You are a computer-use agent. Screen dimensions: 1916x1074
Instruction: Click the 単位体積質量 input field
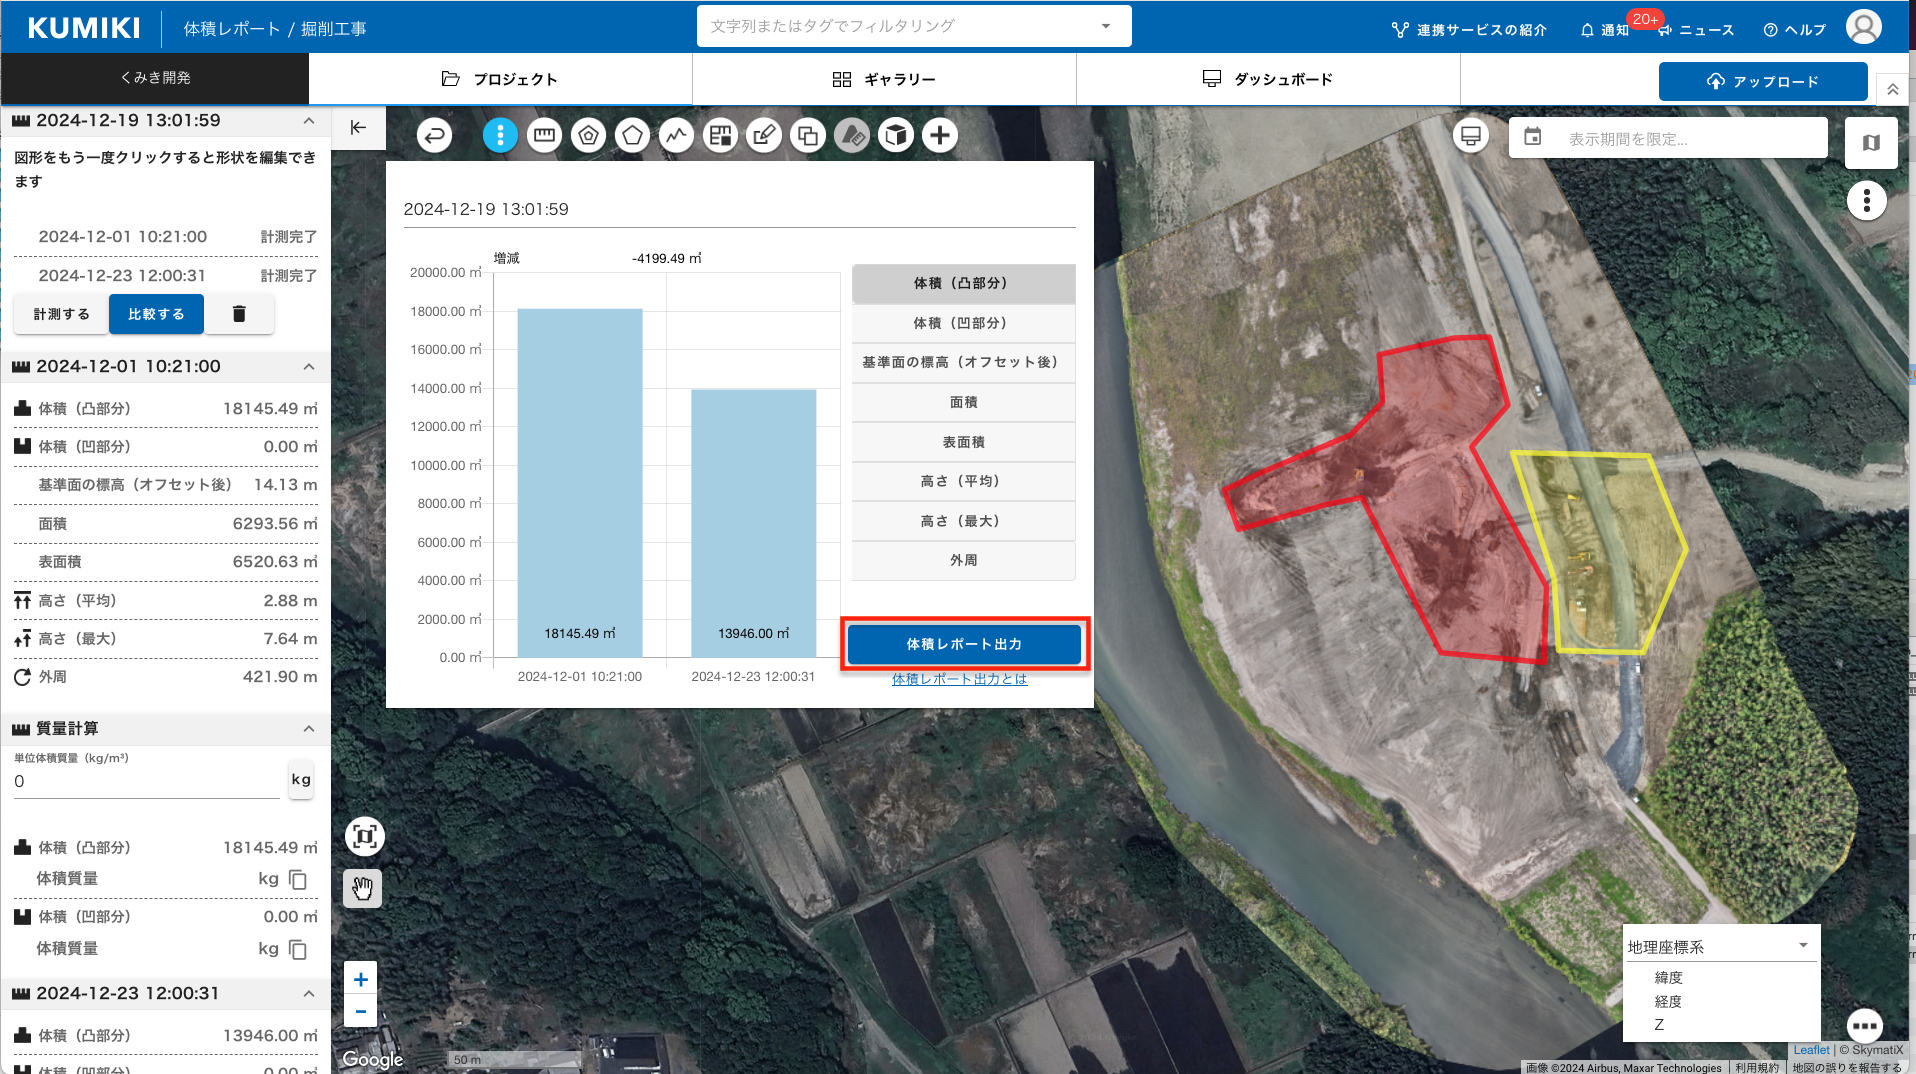pos(146,782)
